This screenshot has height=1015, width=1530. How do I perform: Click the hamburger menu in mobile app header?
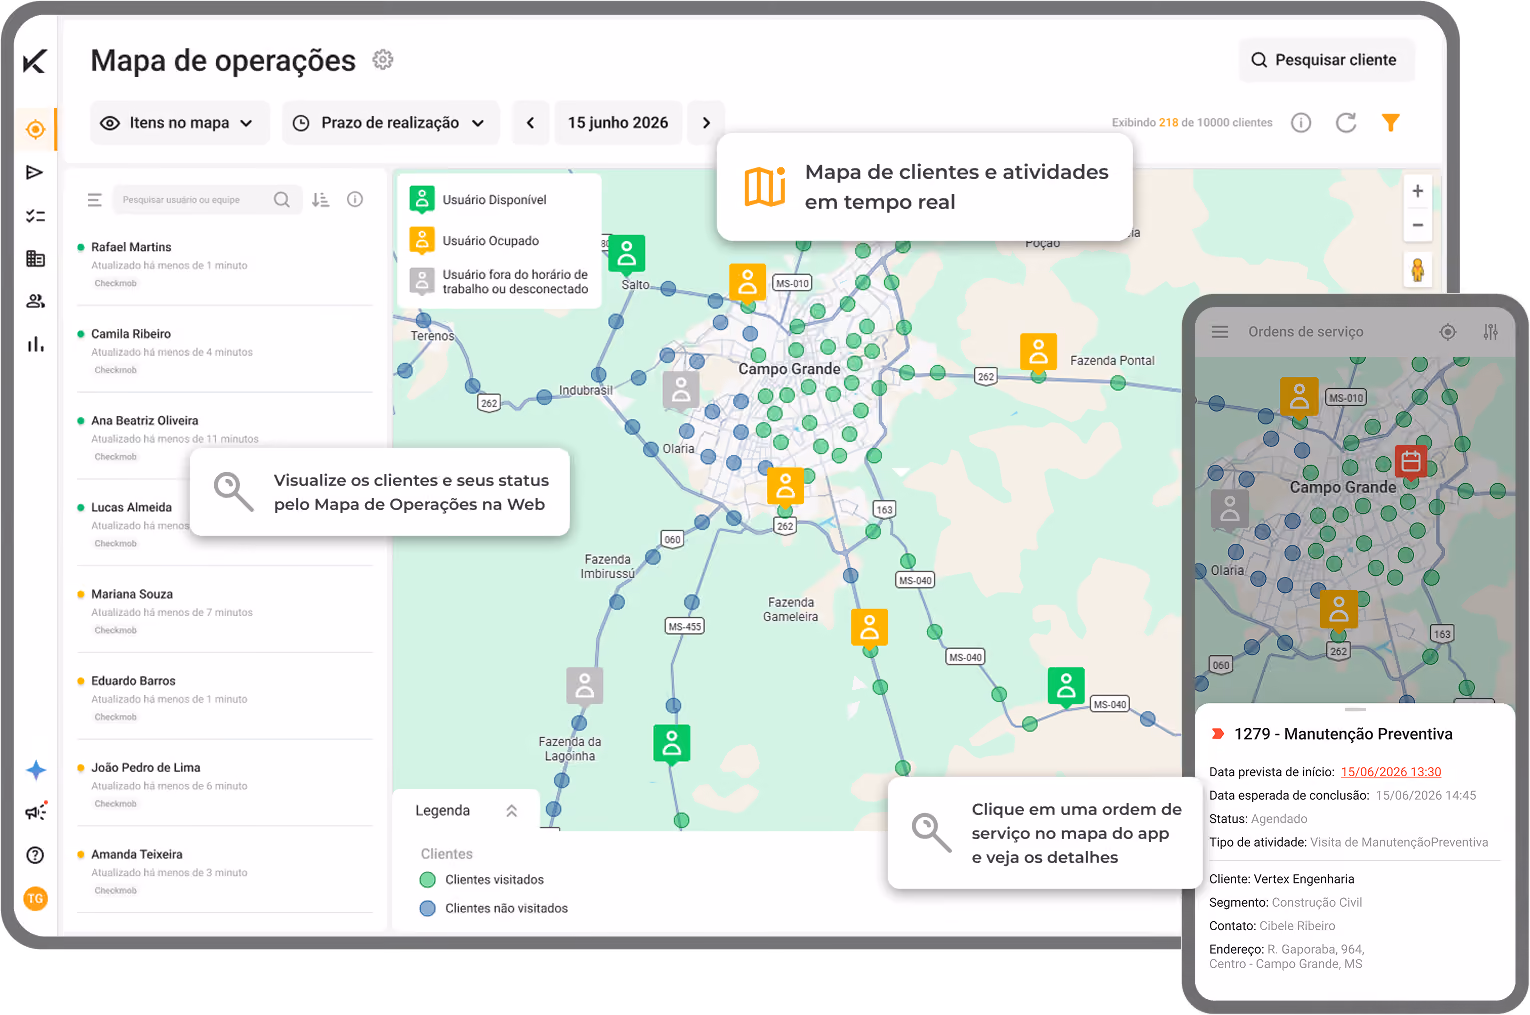click(x=1220, y=332)
